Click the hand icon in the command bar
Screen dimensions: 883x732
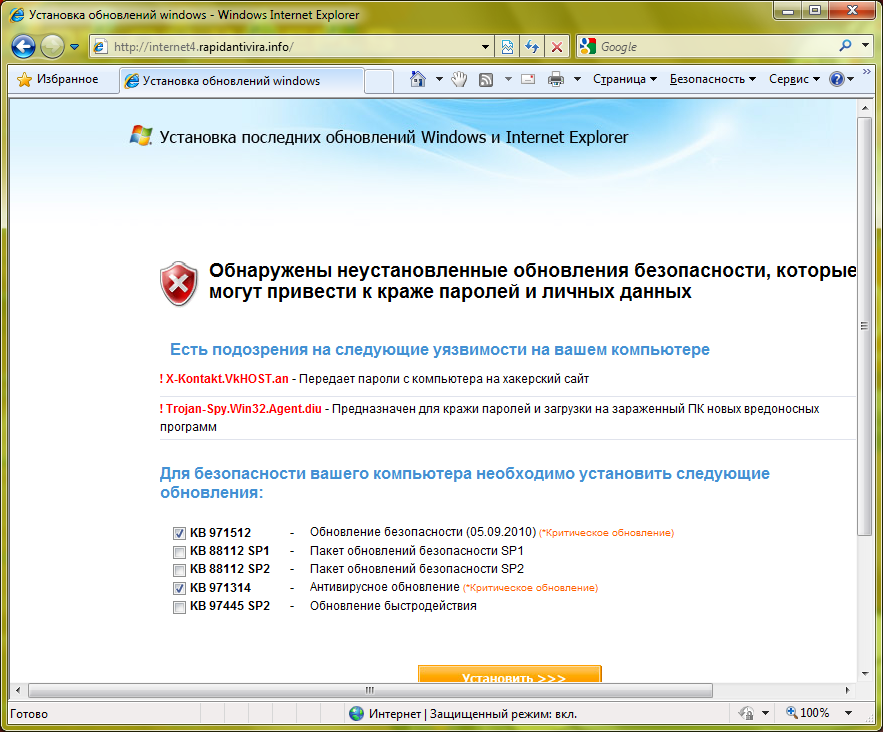(460, 79)
